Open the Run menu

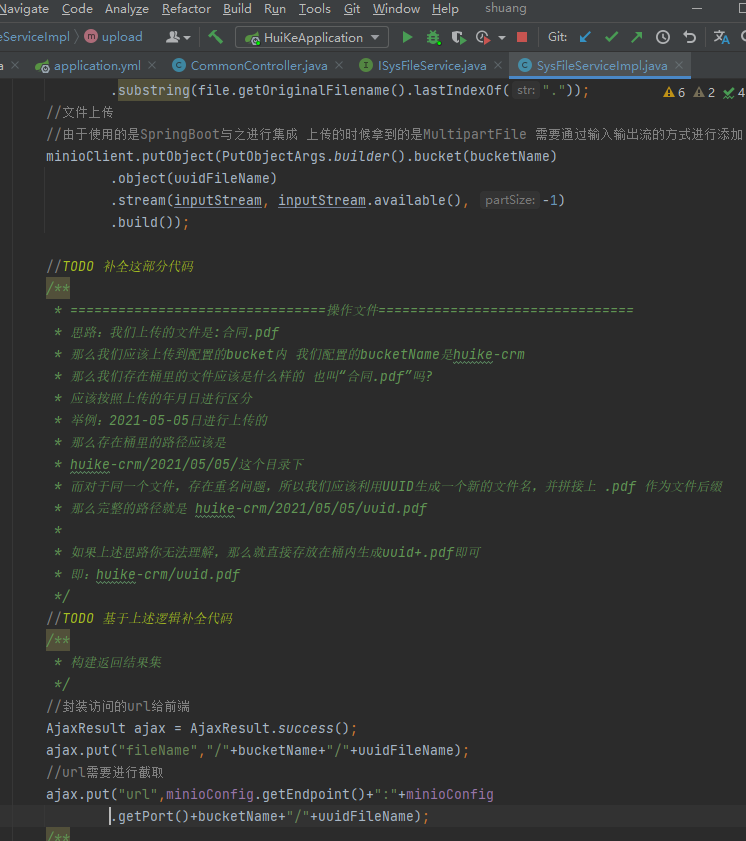pos(275,9)
